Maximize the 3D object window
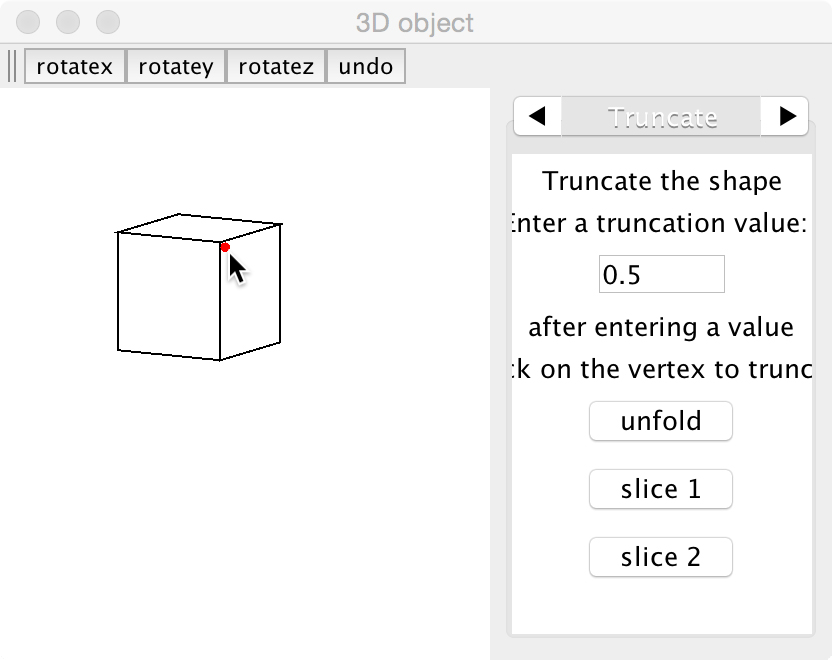Screen dimensions: 832x660 click(106, 21)
